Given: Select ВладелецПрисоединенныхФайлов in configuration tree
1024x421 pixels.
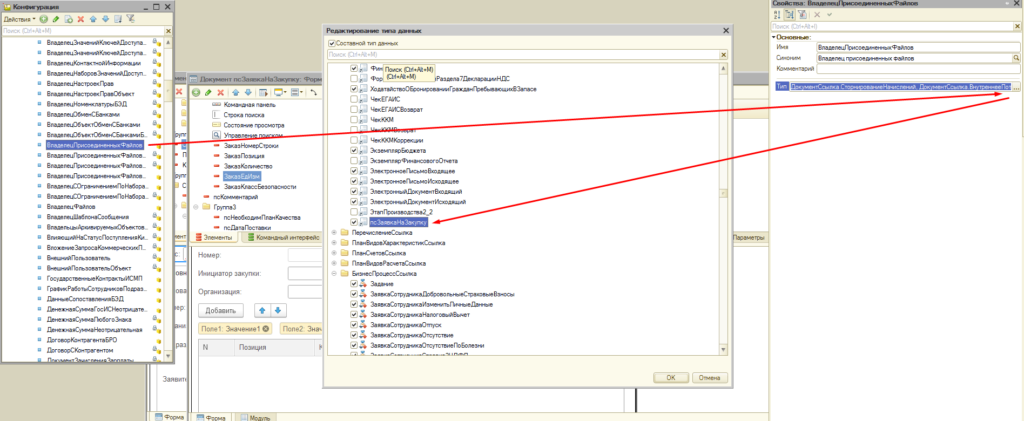Looking at the screenshot, I should [x=94, y=145].
